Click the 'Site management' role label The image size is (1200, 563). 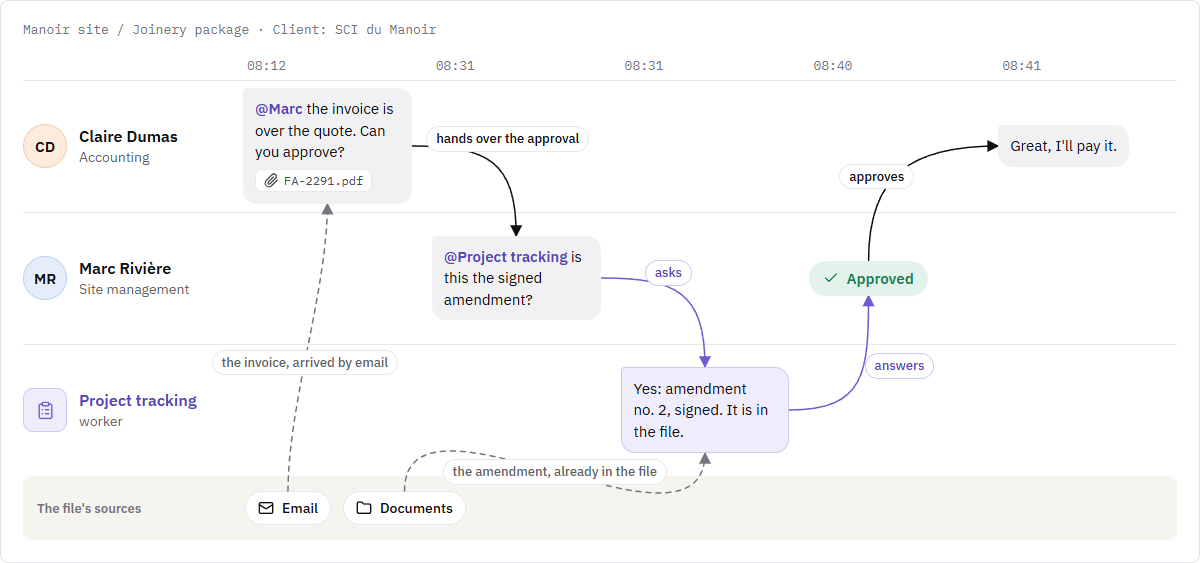134,289
